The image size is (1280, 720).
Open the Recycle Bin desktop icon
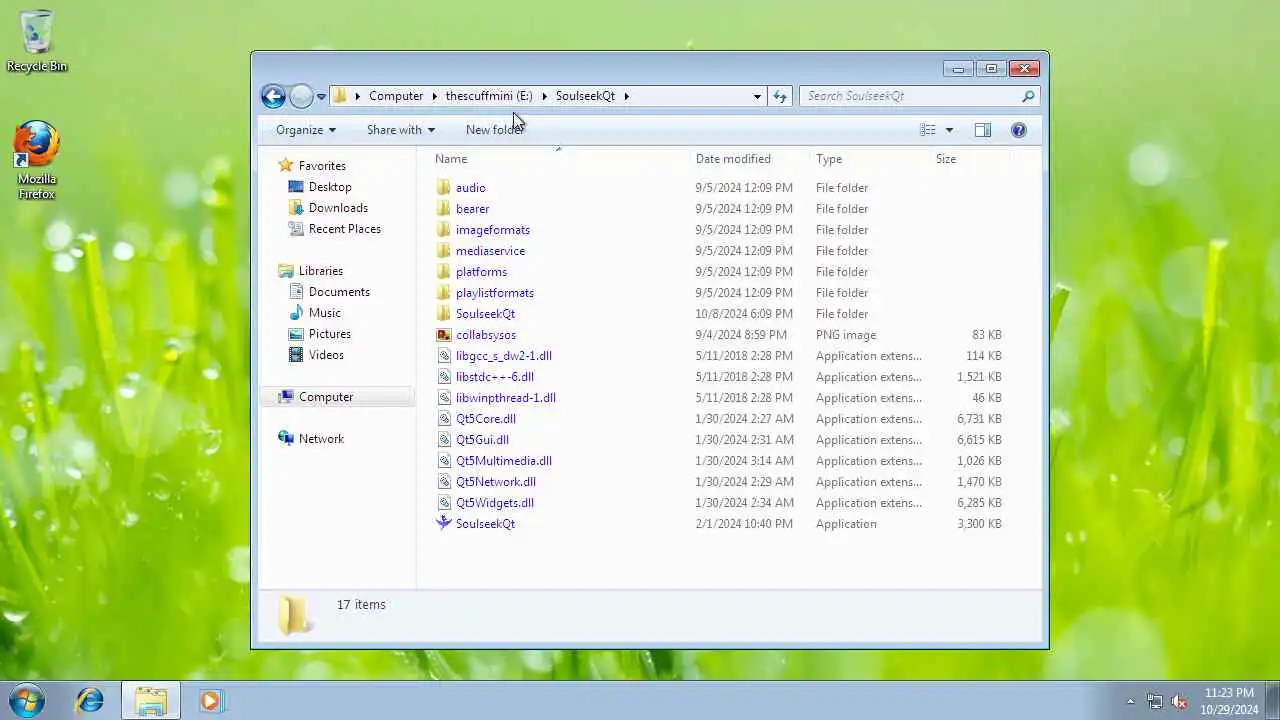(37, 41)
